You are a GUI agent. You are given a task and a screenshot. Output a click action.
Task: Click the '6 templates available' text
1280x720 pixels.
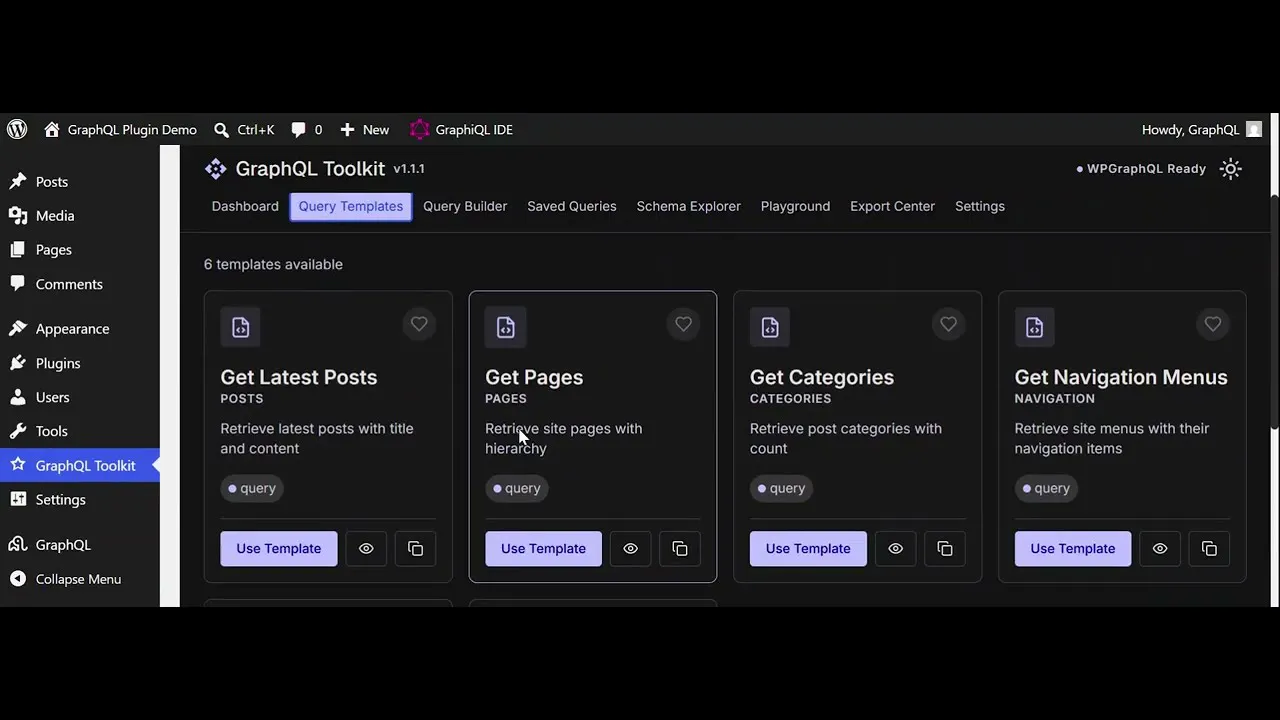[273, 264]
